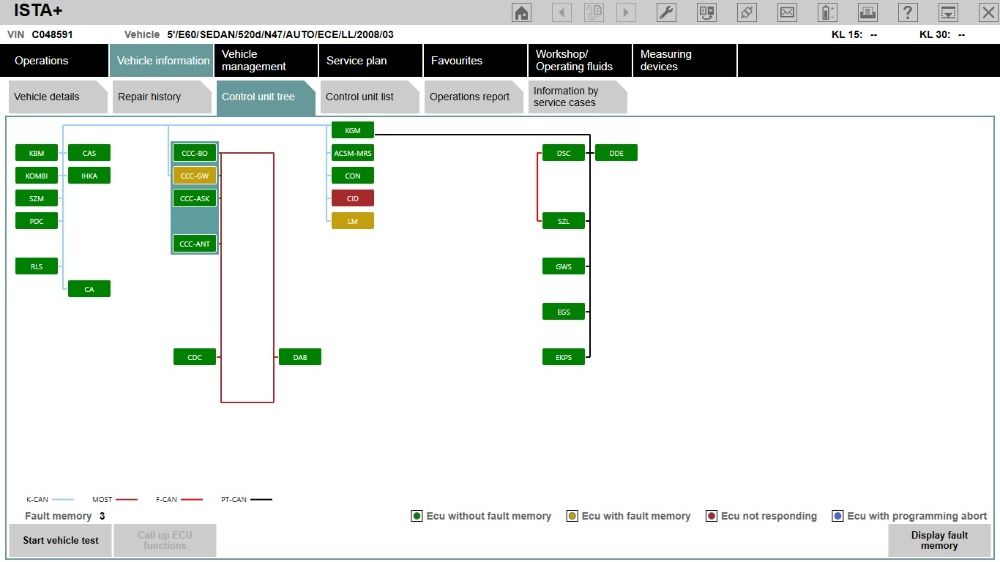Viewport: 1000px width, 562px height.
Task: Select the ACSM-MRS control unit node
Action: click(353, 153)
